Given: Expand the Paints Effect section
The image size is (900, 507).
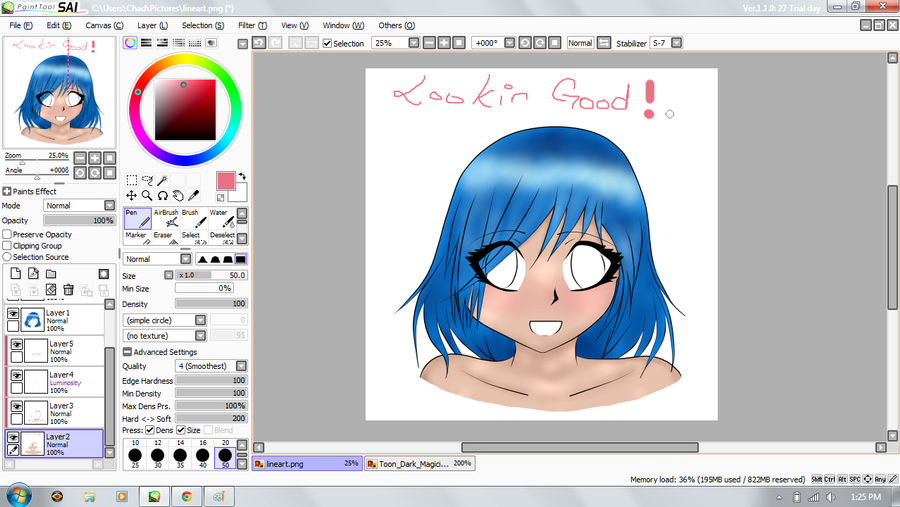Looking at the screenshot, I should 7,191.
